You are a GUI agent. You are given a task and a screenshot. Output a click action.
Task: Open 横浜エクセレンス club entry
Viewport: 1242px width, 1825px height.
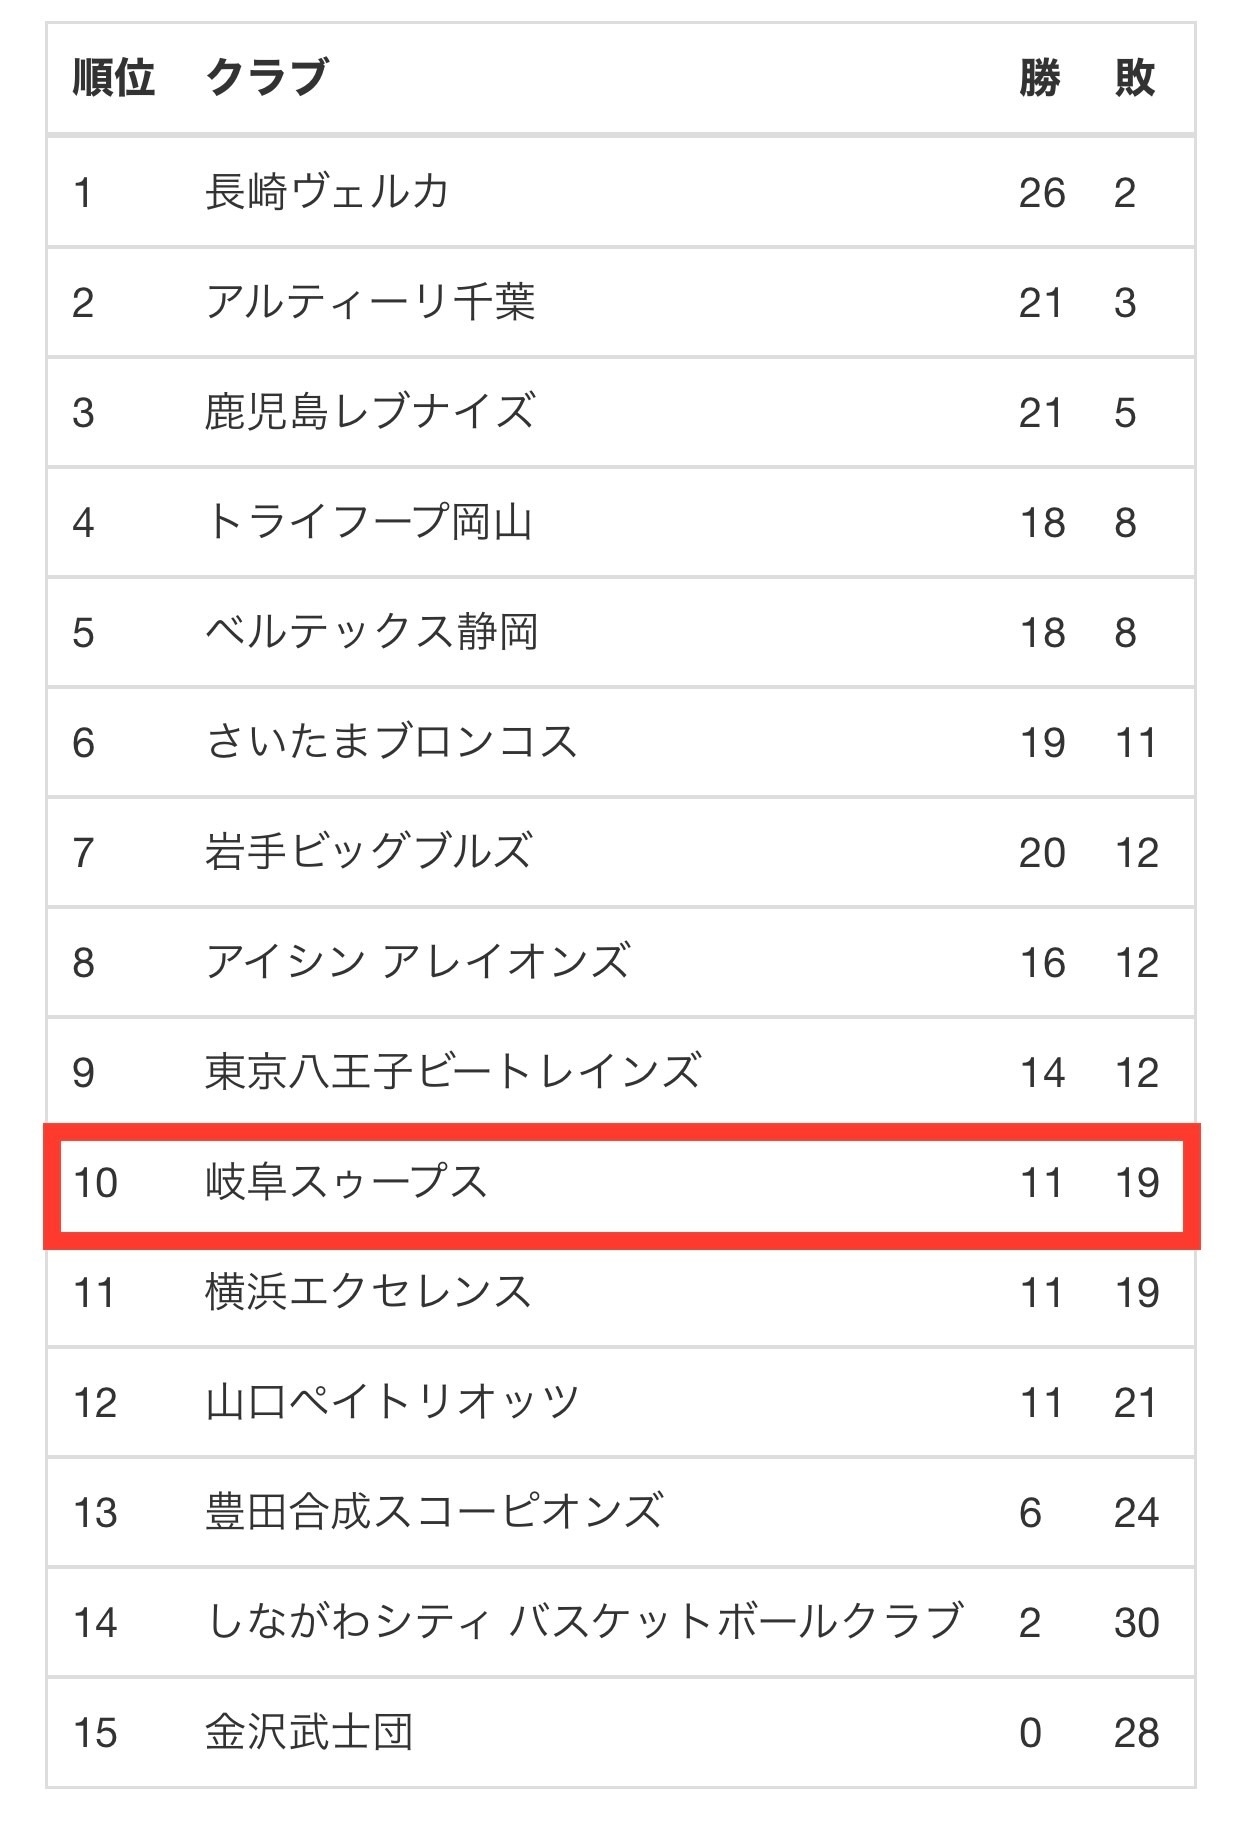tap(368, 1292)
